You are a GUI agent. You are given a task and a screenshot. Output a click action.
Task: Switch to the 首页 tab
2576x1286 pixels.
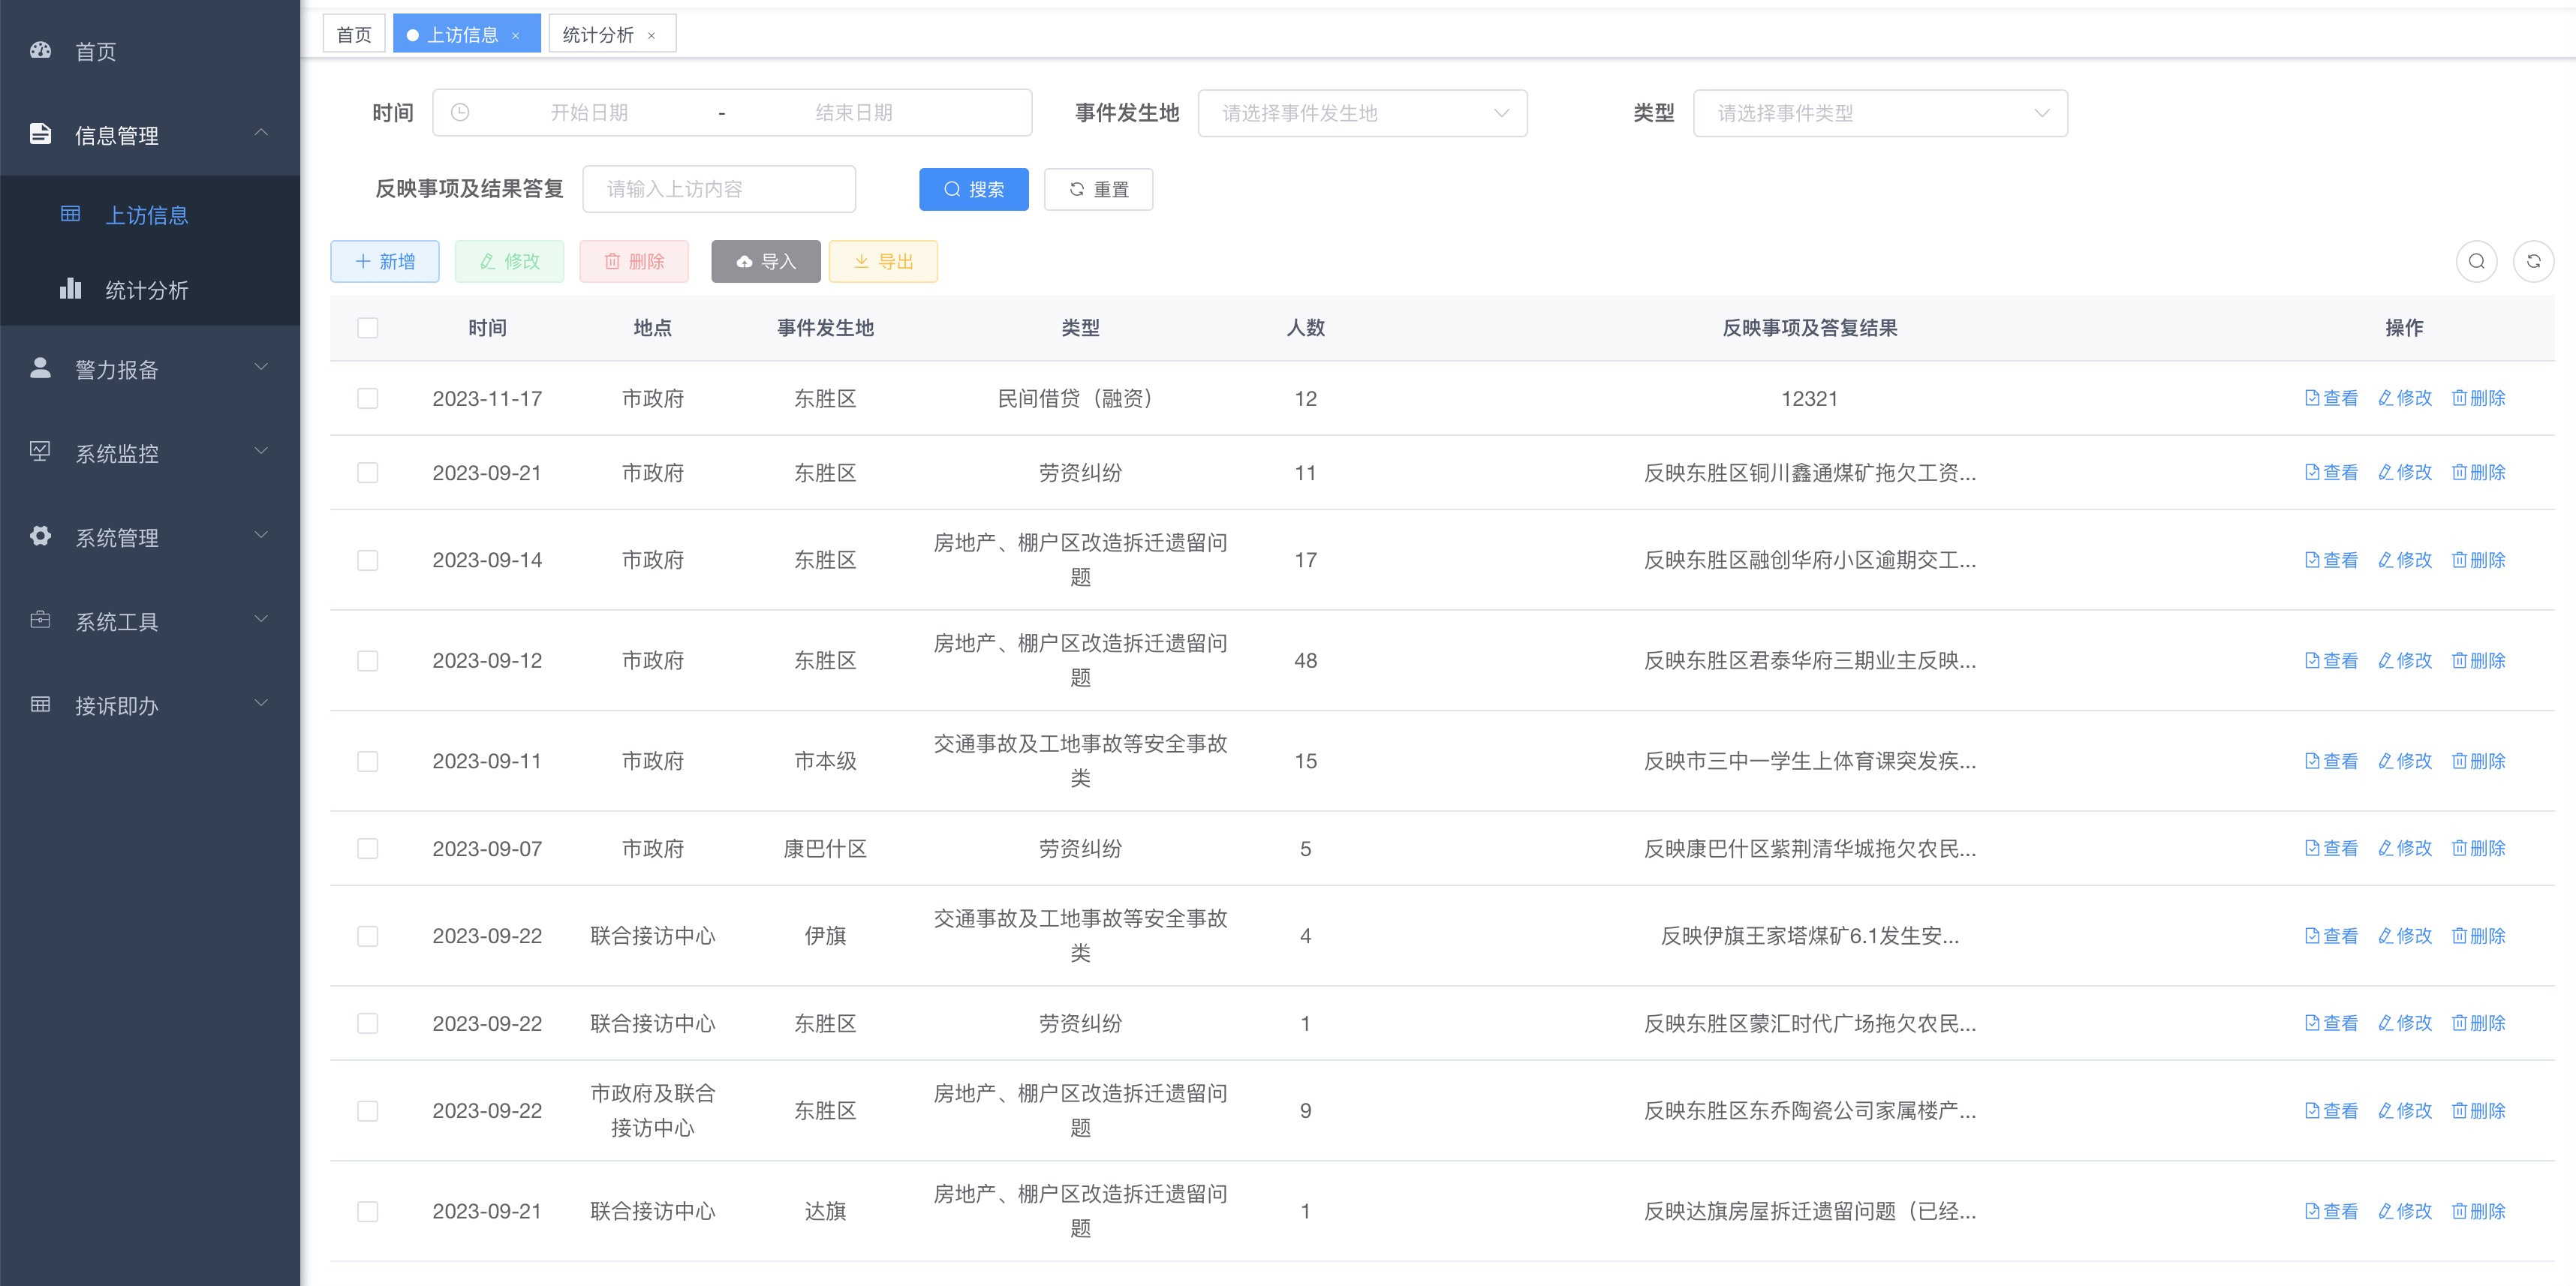point(354,34)
